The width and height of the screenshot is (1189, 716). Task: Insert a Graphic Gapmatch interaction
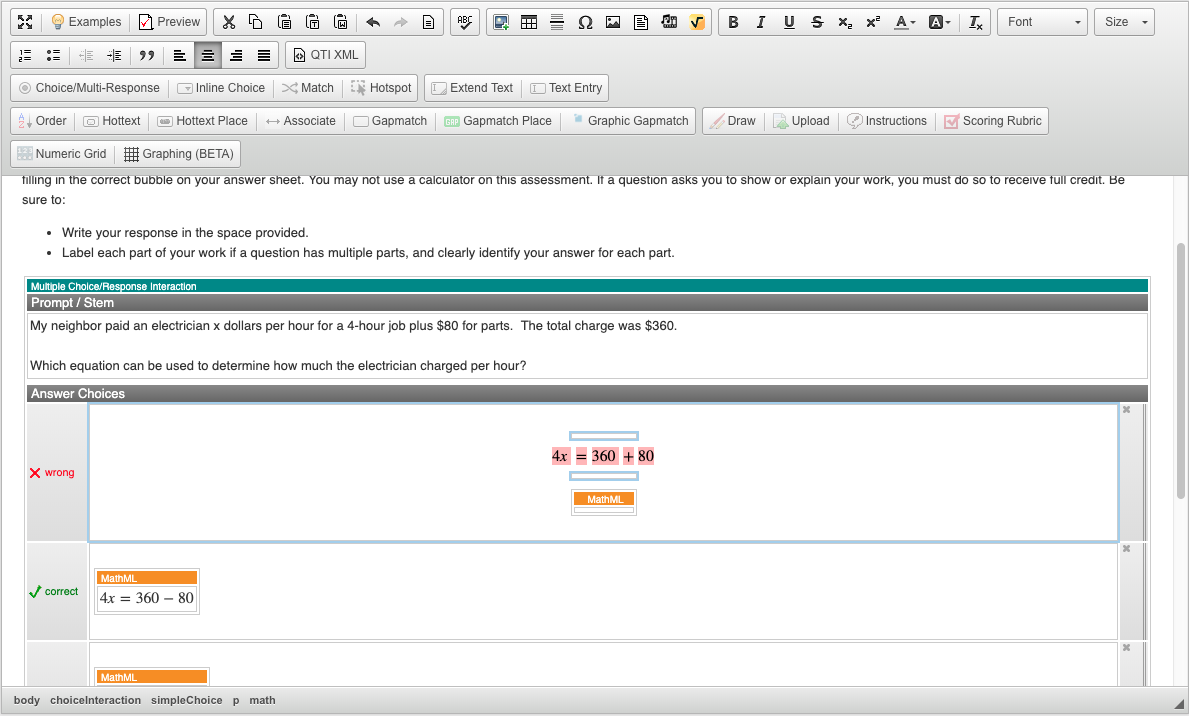click(629, 121)
